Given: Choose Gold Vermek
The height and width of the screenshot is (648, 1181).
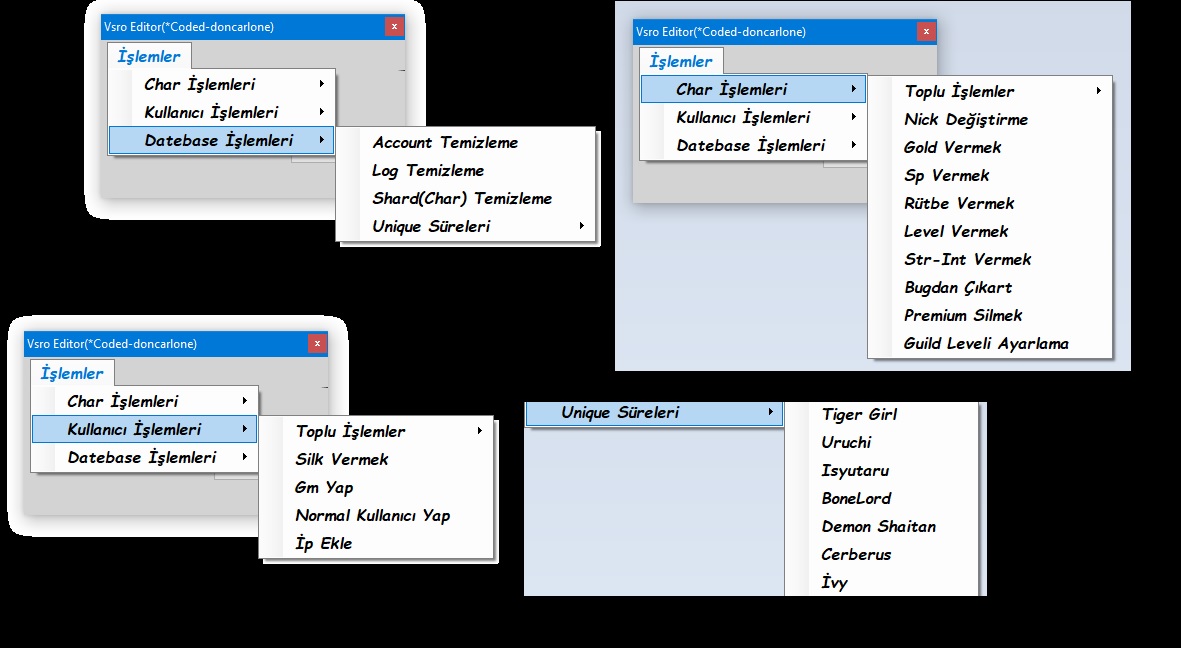Looking at the screenshot, I should tap(990, 147).
